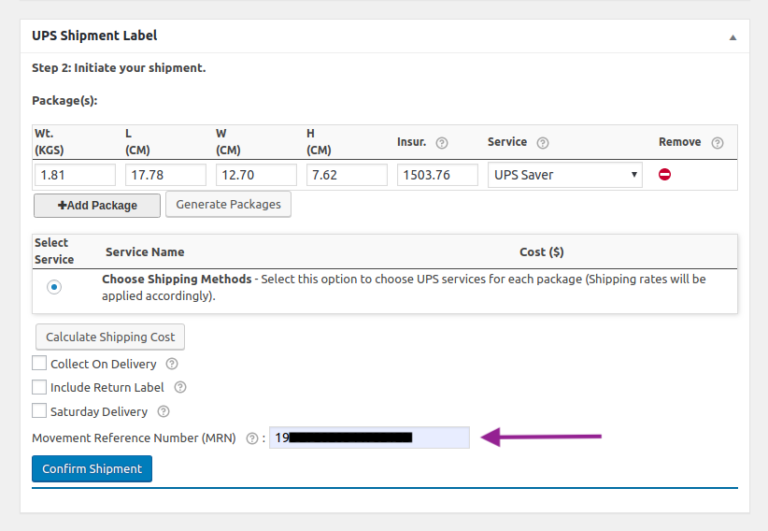Click help icon next to Insur. column
Image resolution: width=768 pixels, height=531 pixels.
pyautogui.click(x=442, y=143)
